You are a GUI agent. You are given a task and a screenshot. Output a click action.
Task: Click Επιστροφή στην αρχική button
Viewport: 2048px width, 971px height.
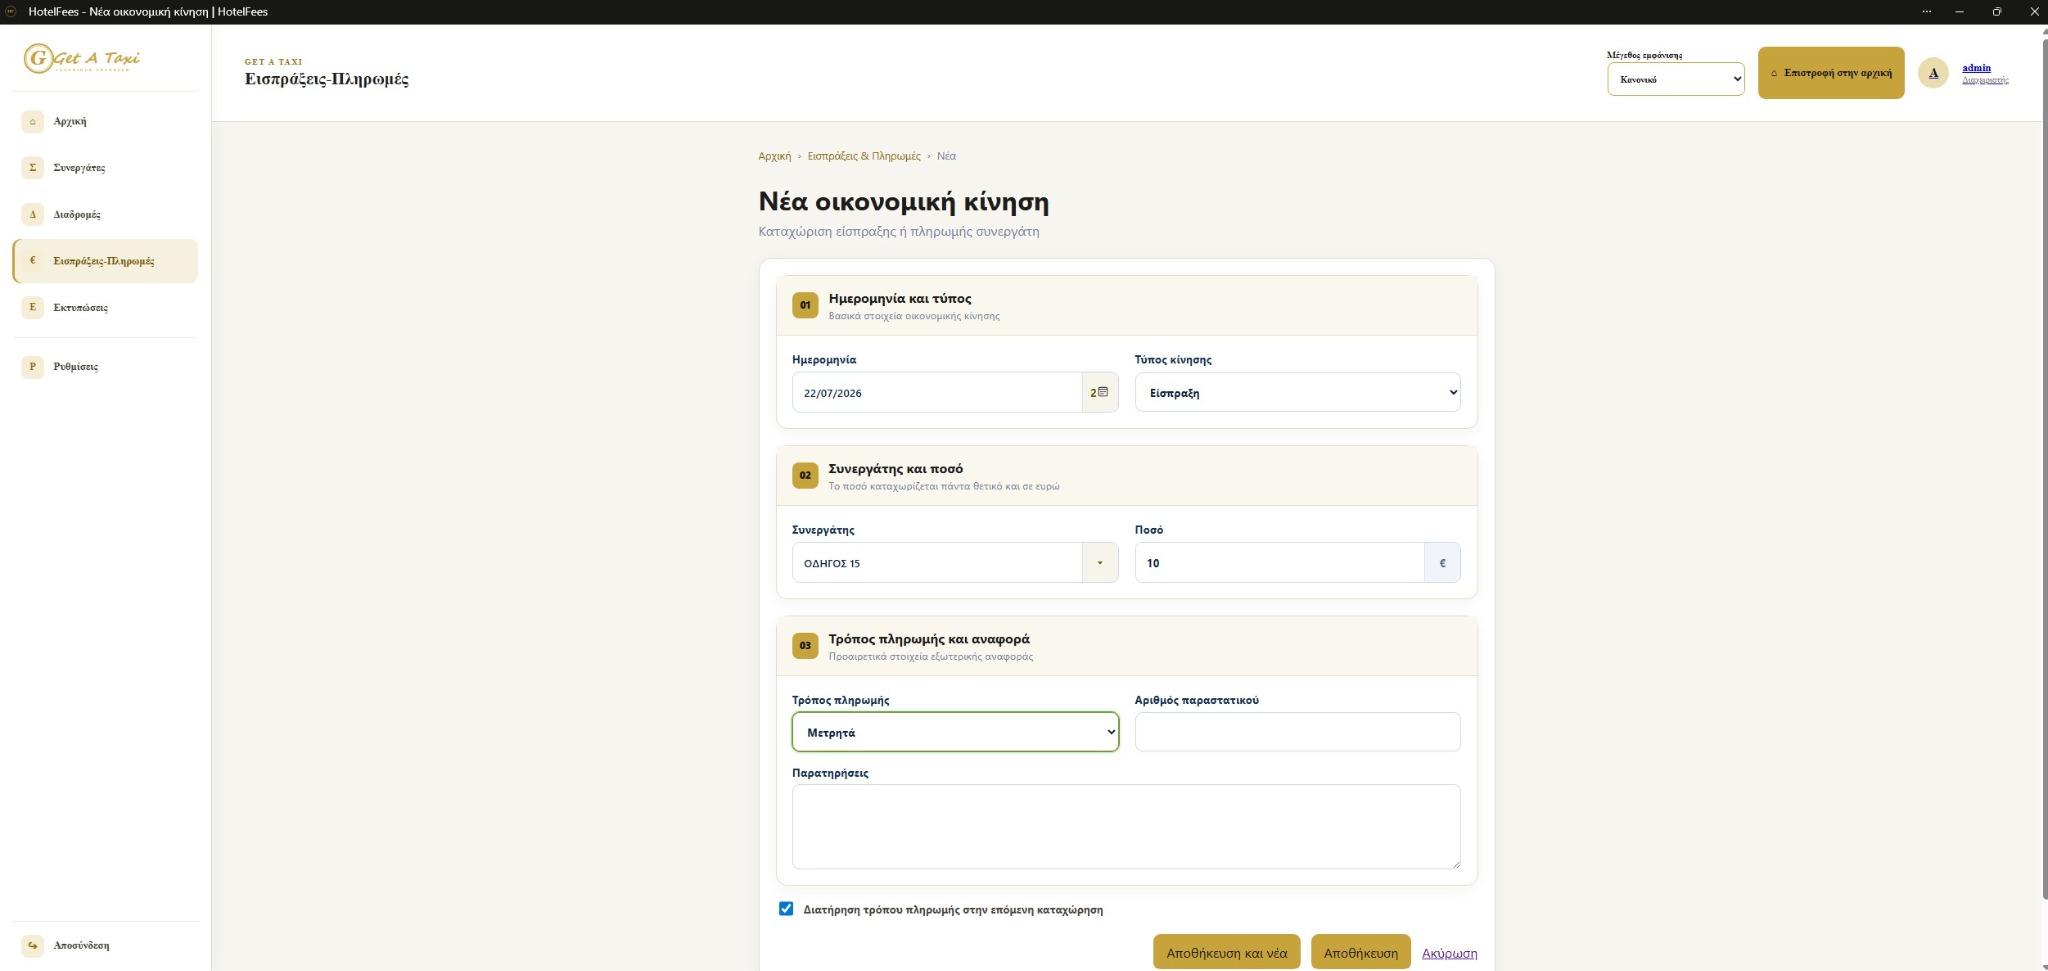pyautogui.click(x=1831, y=73)
